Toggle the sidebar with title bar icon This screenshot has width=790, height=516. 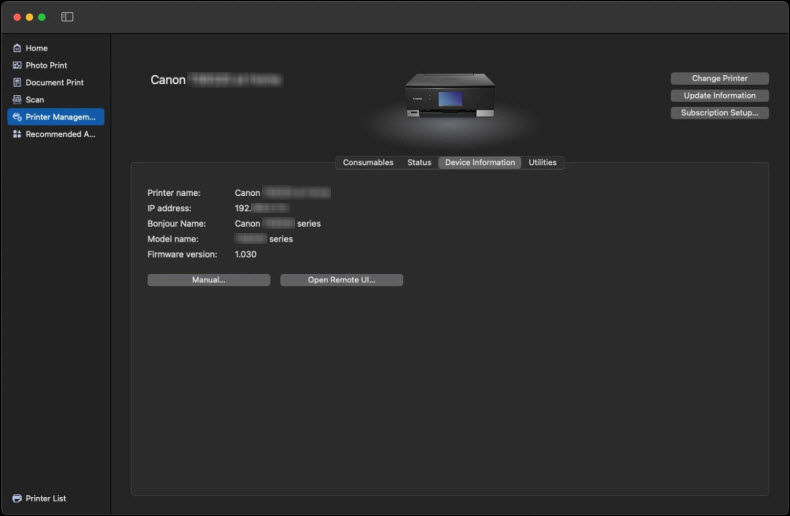pos(67,17)
